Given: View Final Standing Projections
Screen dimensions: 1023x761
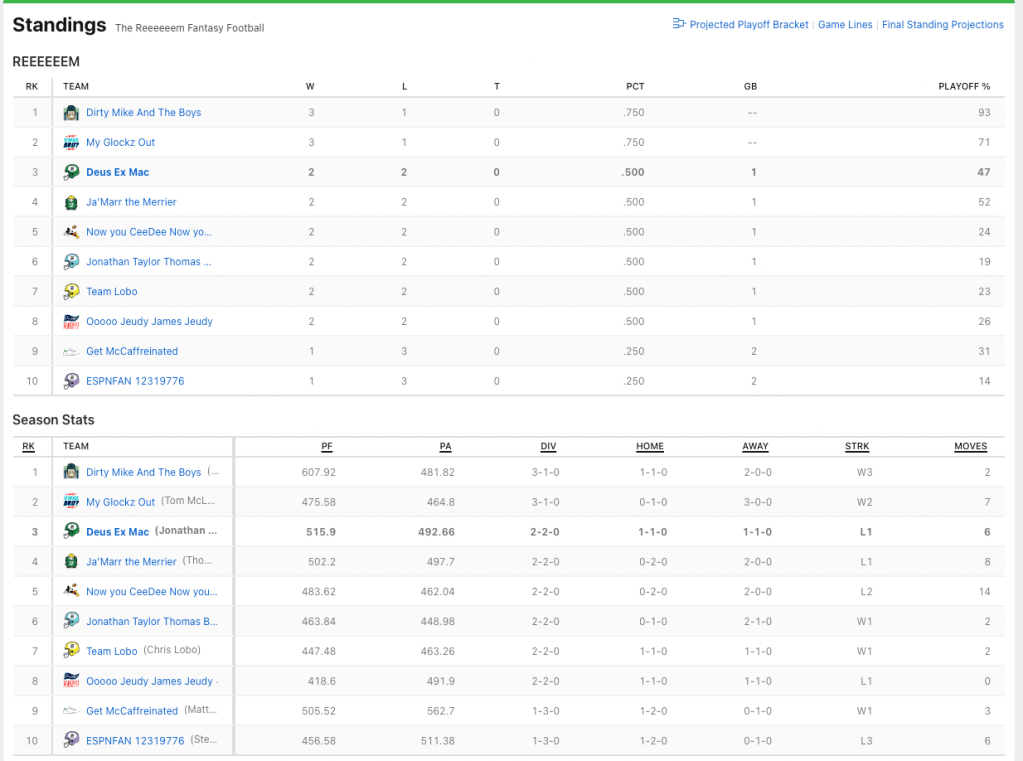Looking at the screenshot, I should pyautogui.click(x=942, y=25).
